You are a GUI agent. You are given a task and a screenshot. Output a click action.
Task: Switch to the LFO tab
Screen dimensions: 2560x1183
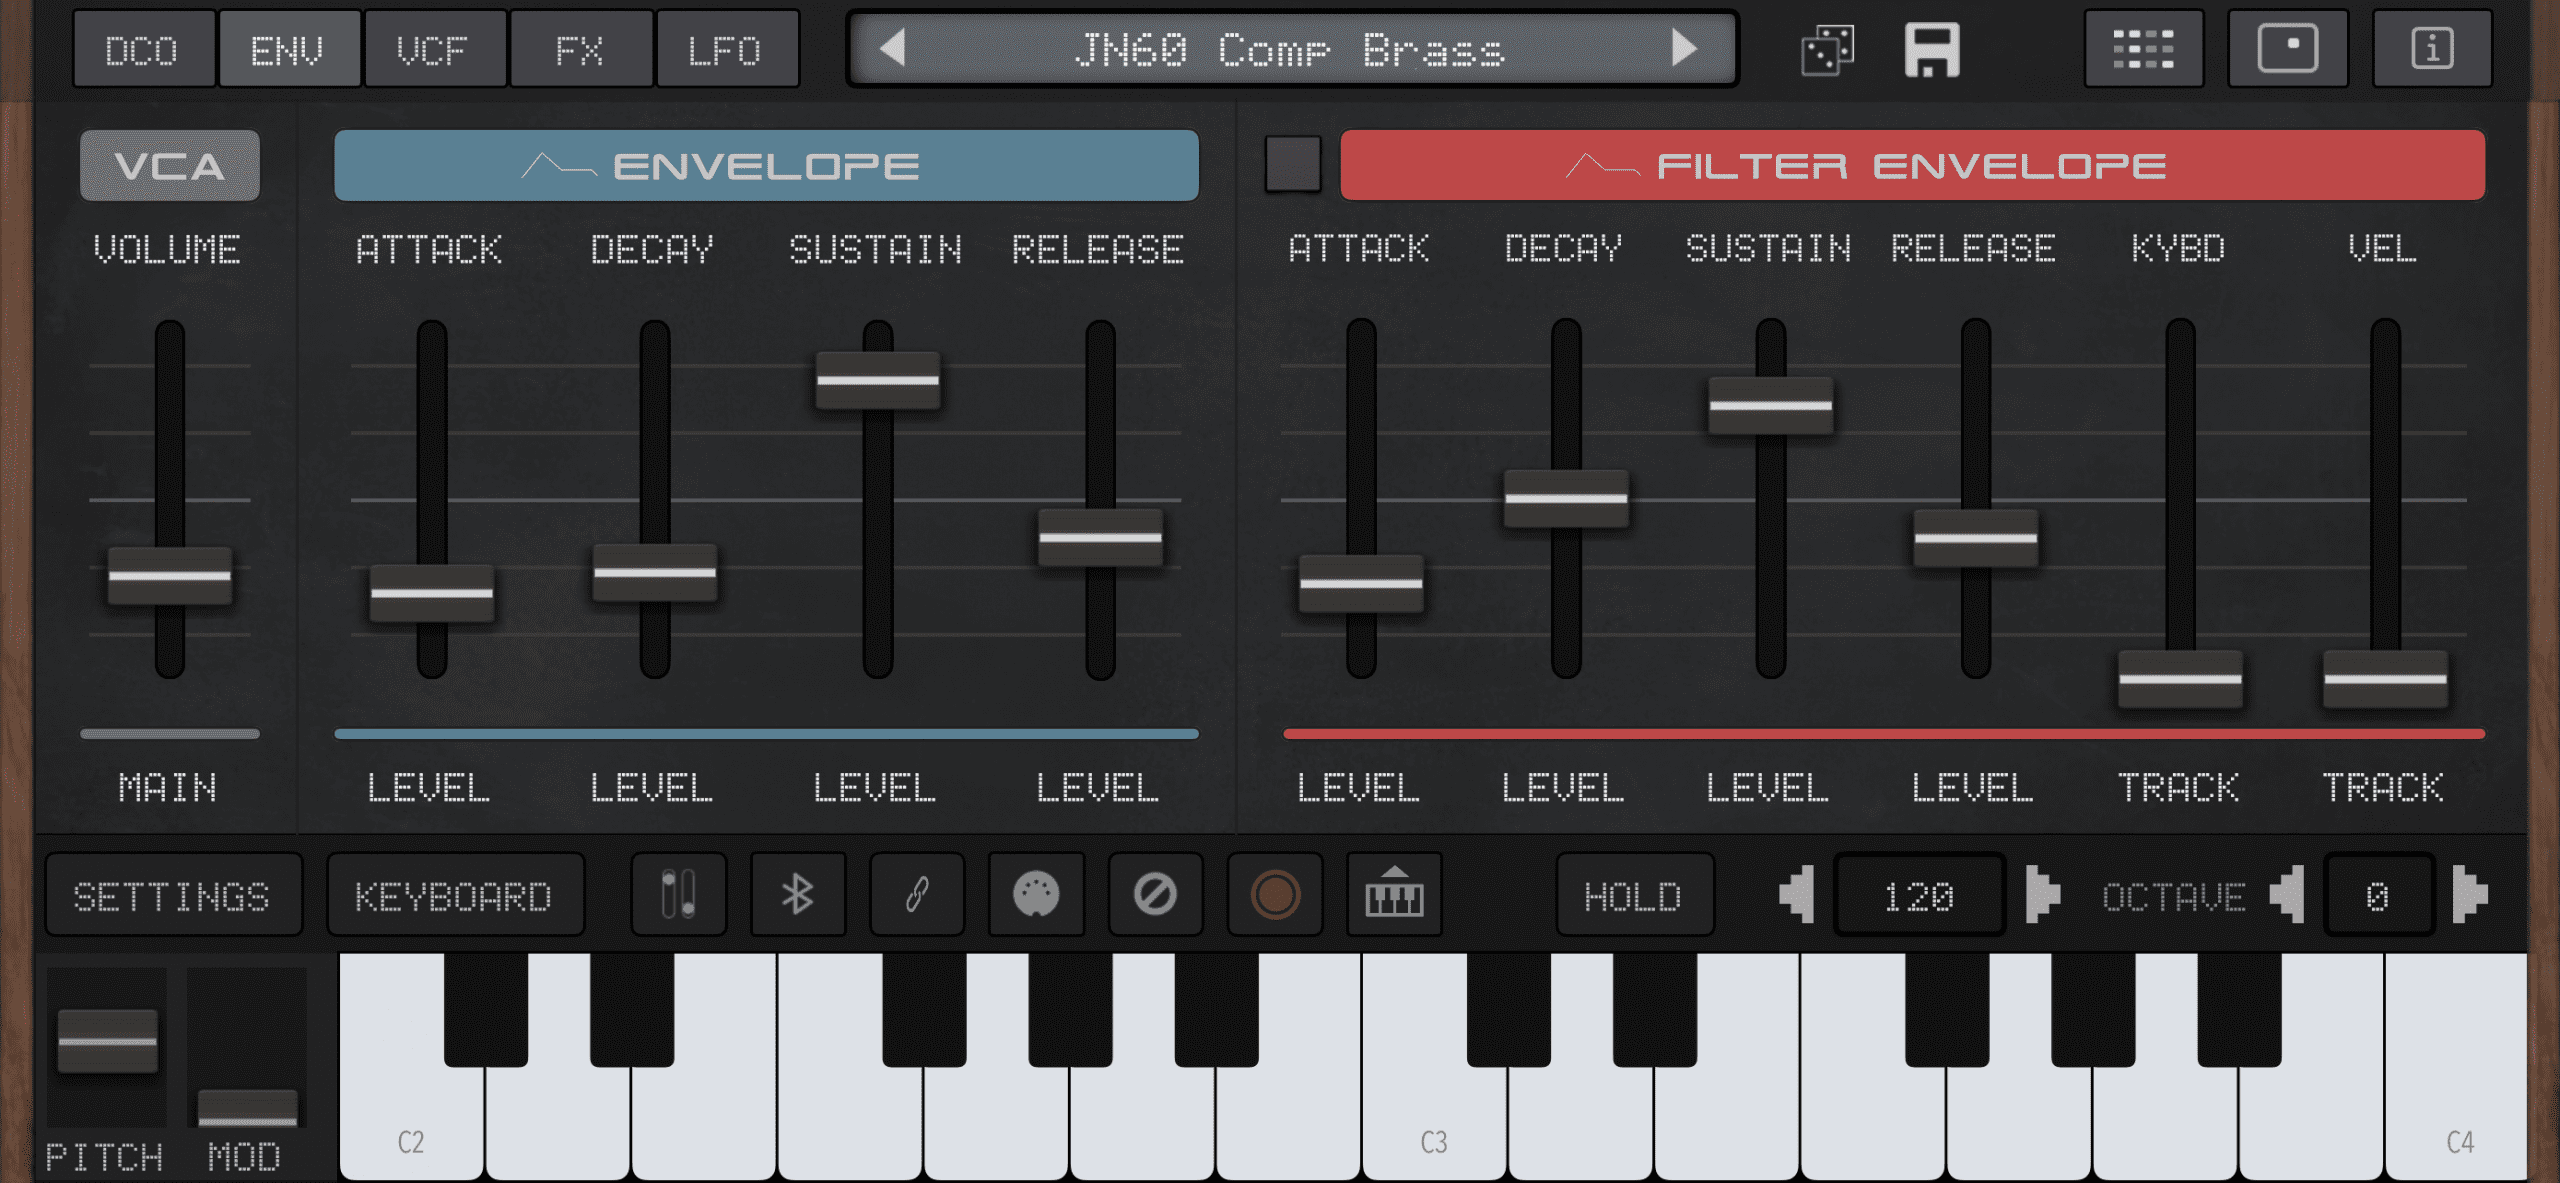tap(725, 49)
